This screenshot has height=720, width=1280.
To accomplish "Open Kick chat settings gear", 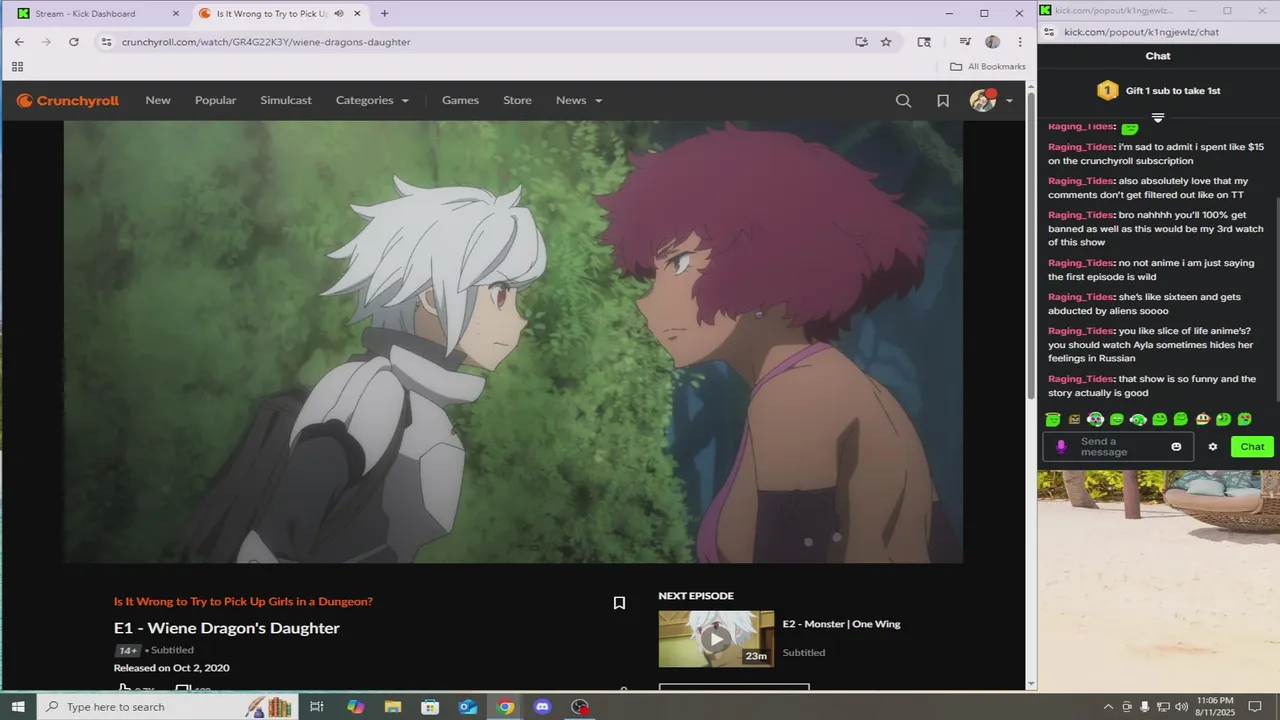I will click(x=1213, y=447).
